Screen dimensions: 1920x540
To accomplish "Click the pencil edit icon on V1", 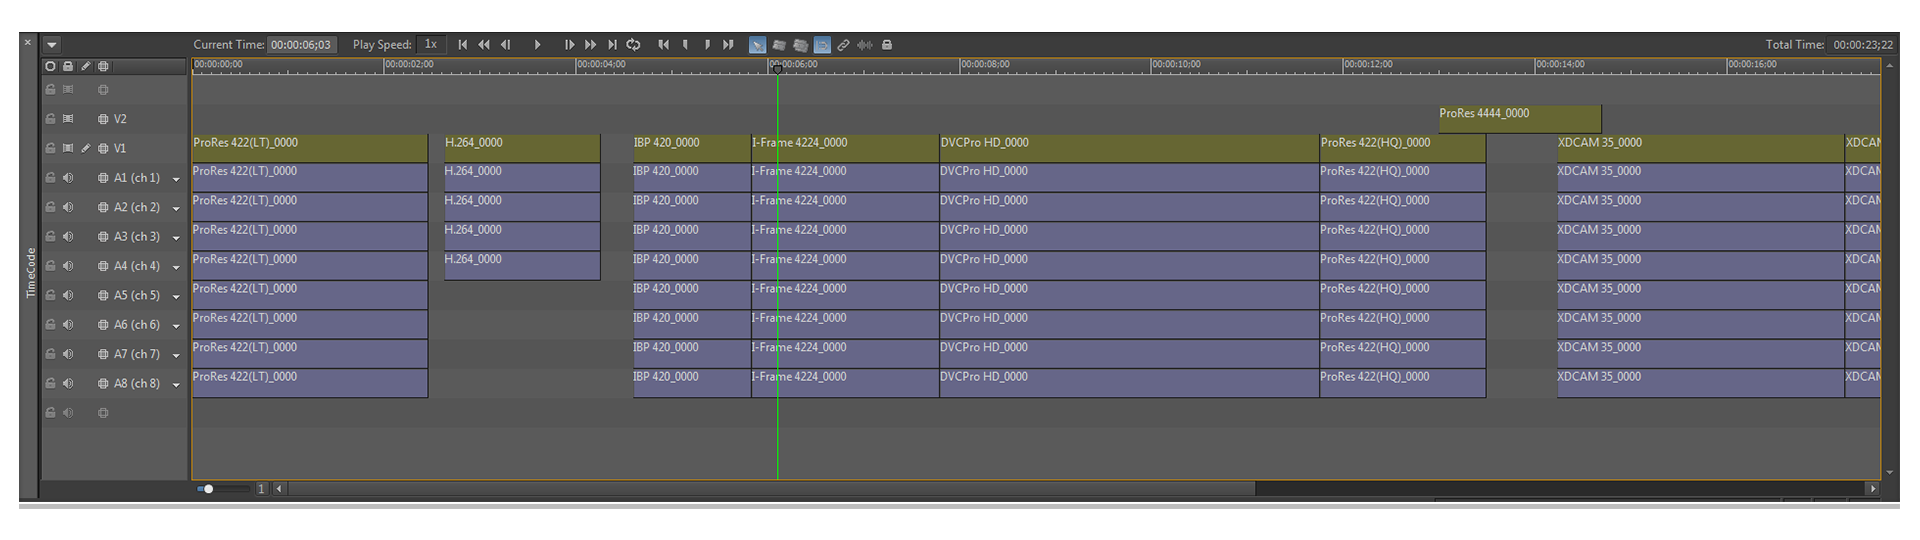I will (86, 148).
